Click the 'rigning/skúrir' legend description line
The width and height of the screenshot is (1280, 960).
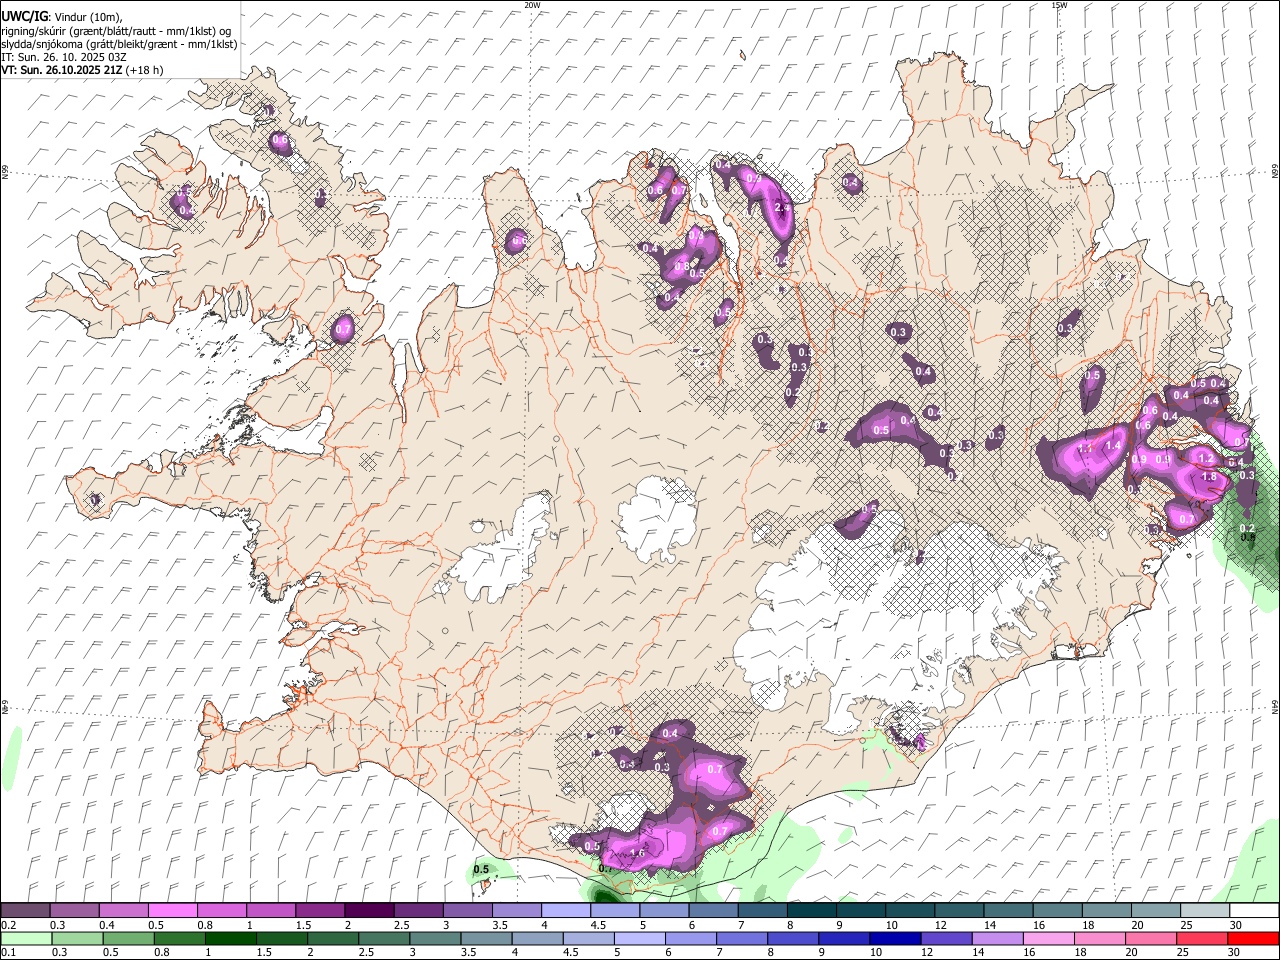point(116,31)
